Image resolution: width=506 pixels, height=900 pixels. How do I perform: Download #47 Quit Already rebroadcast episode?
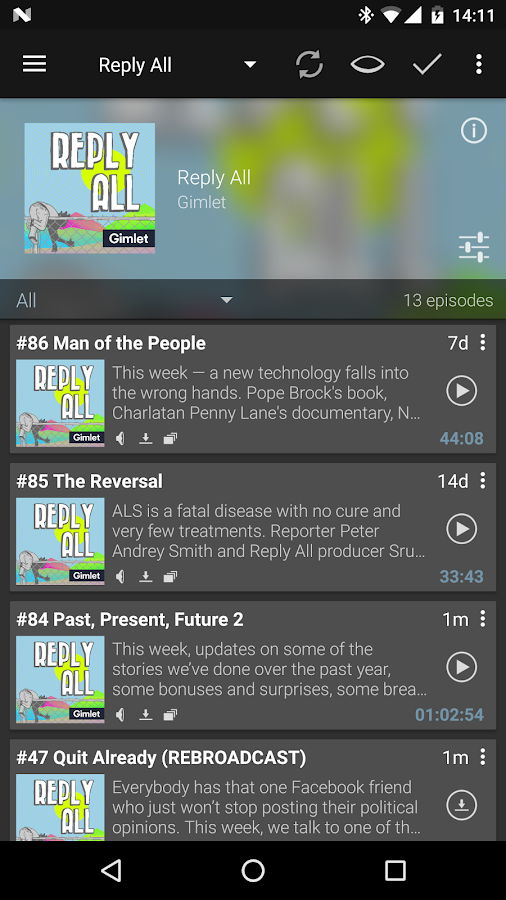462,805
